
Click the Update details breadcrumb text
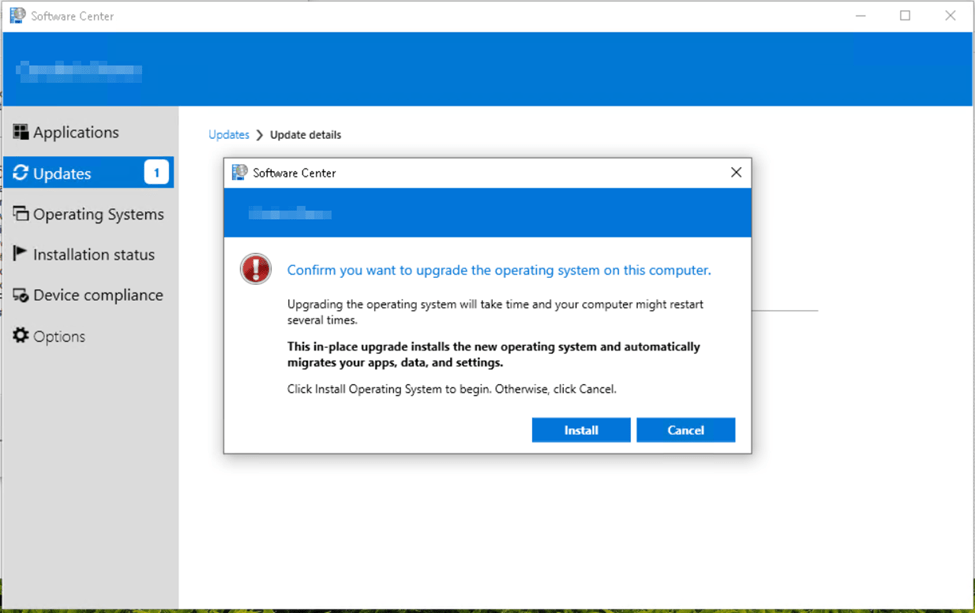305,135
